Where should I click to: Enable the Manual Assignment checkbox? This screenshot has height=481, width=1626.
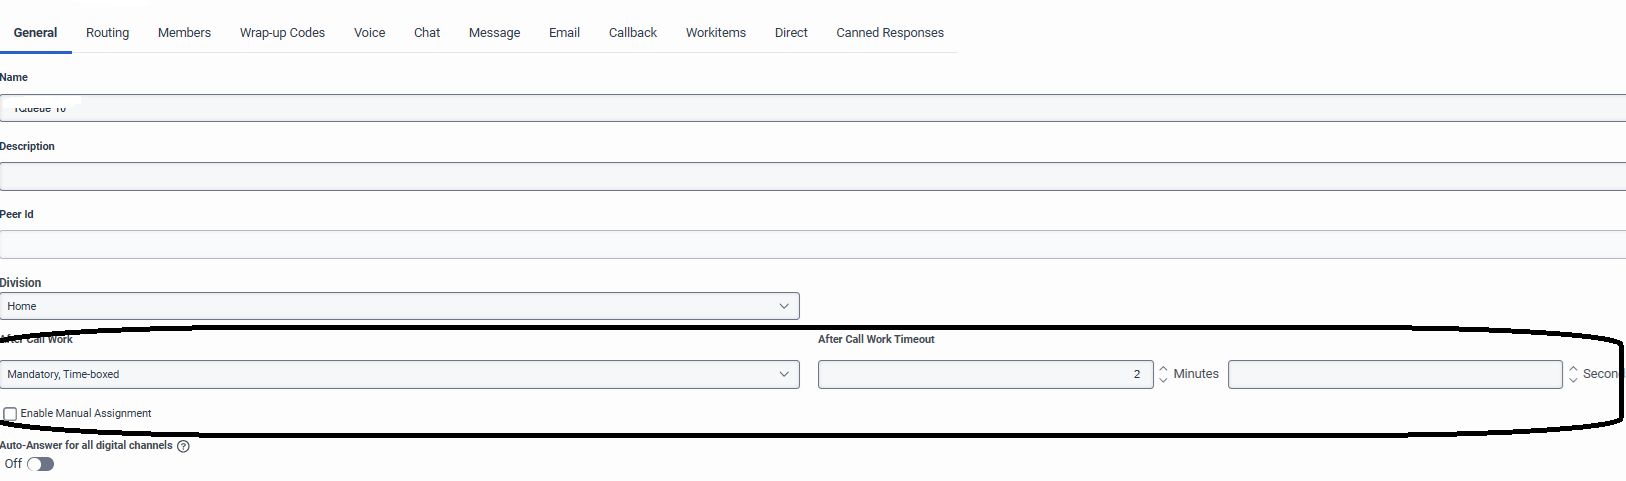click(x=10, y=414)
